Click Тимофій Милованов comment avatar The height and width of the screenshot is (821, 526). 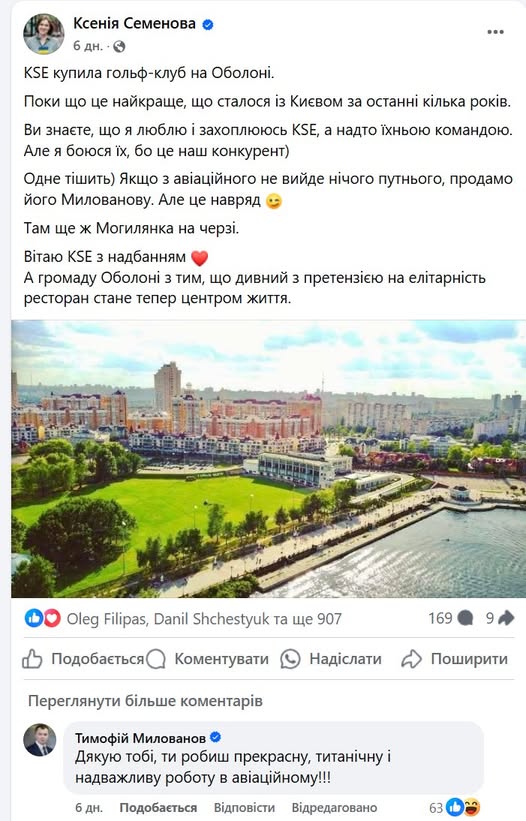pyautogui.click(x=40, y=740)
